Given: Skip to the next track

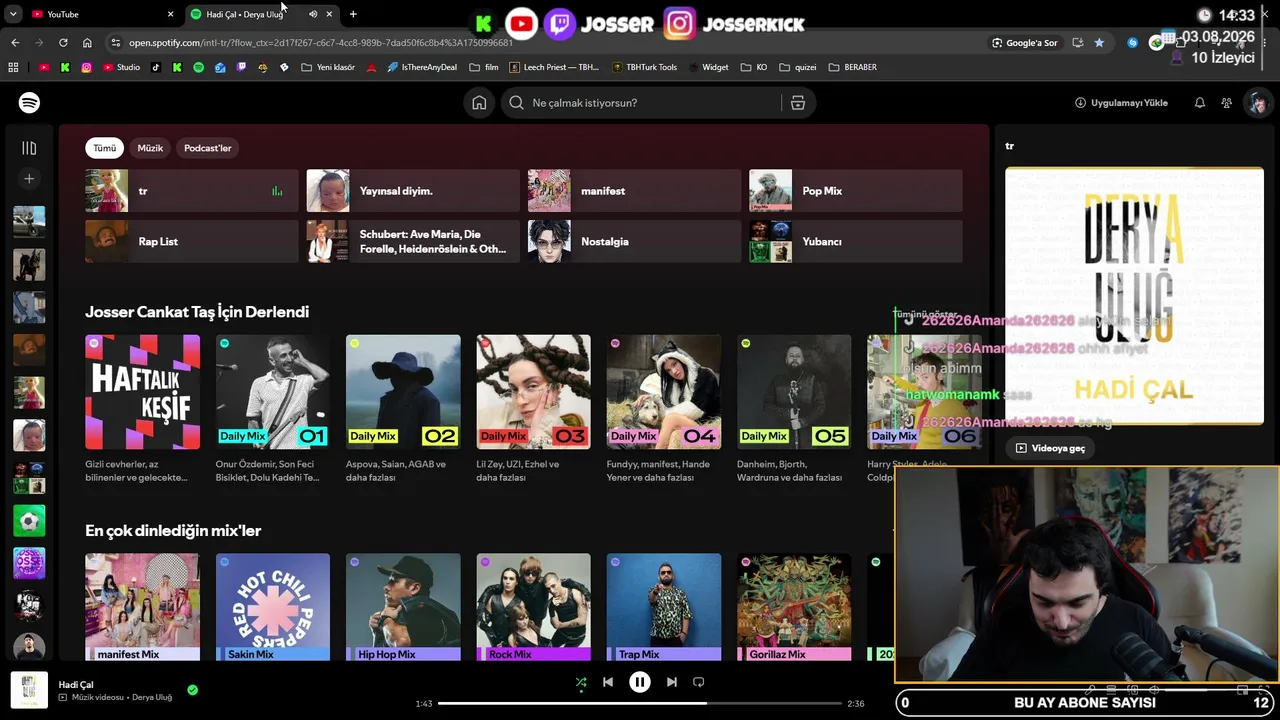Looking at the screenshot, I should 672,682.
